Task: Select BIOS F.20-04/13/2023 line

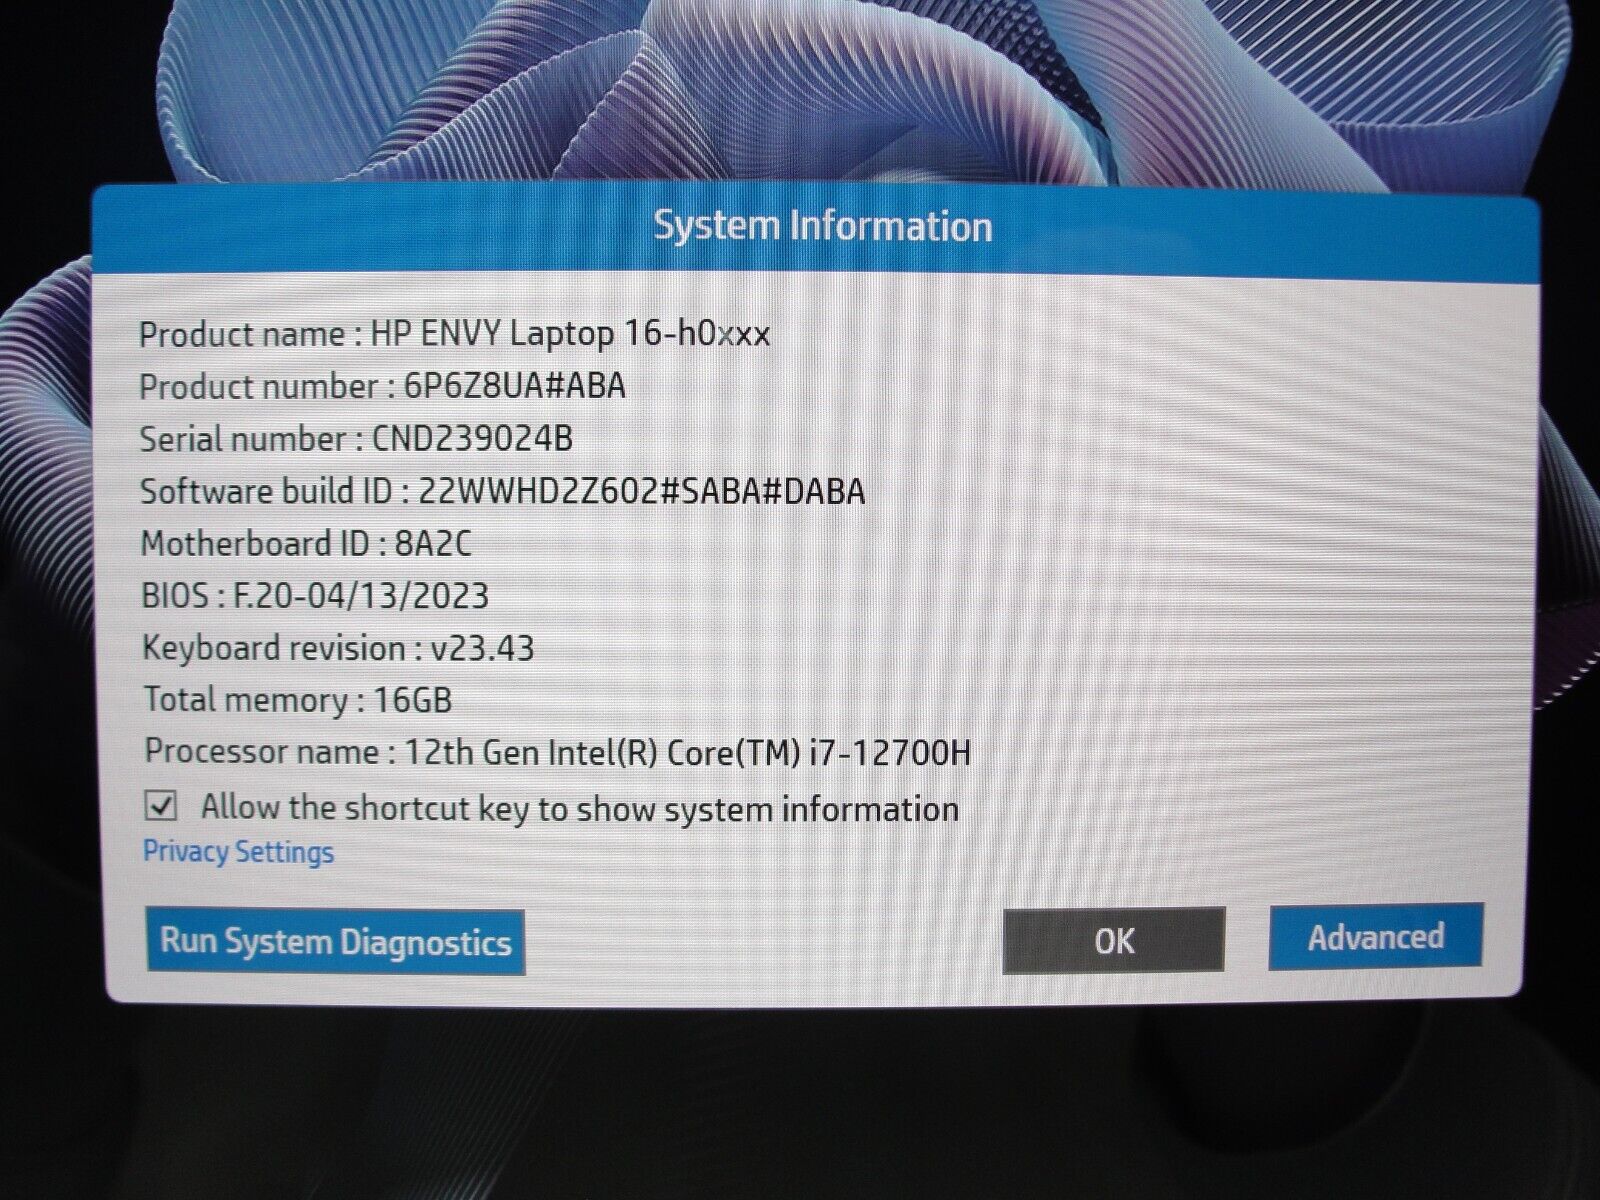Action: [x=315, y=596]
